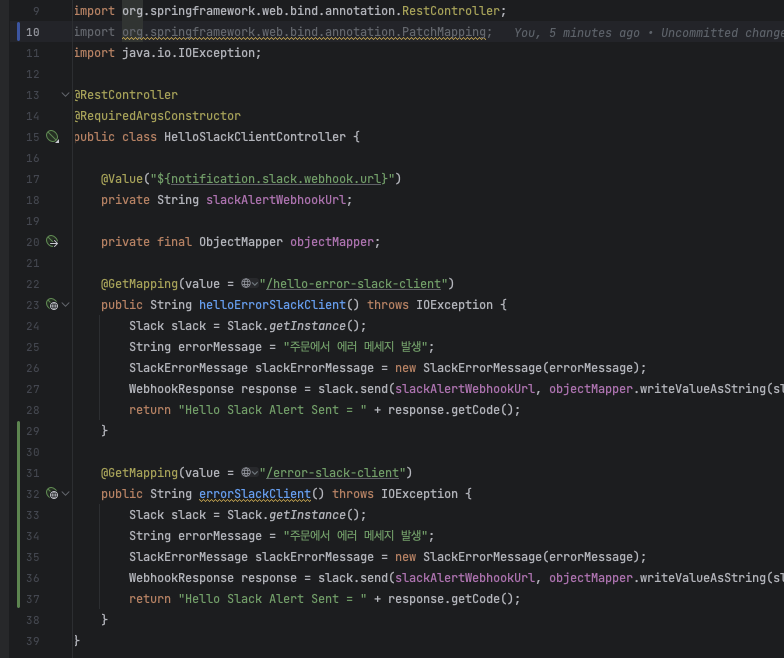Viewport: 784px width, 658px height.
Task: Click the @Value annotation on line 17
Action: (x=122, y=179)
